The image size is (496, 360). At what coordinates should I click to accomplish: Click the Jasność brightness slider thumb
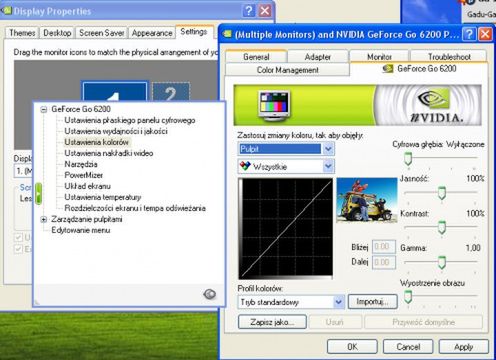point(442,193)
